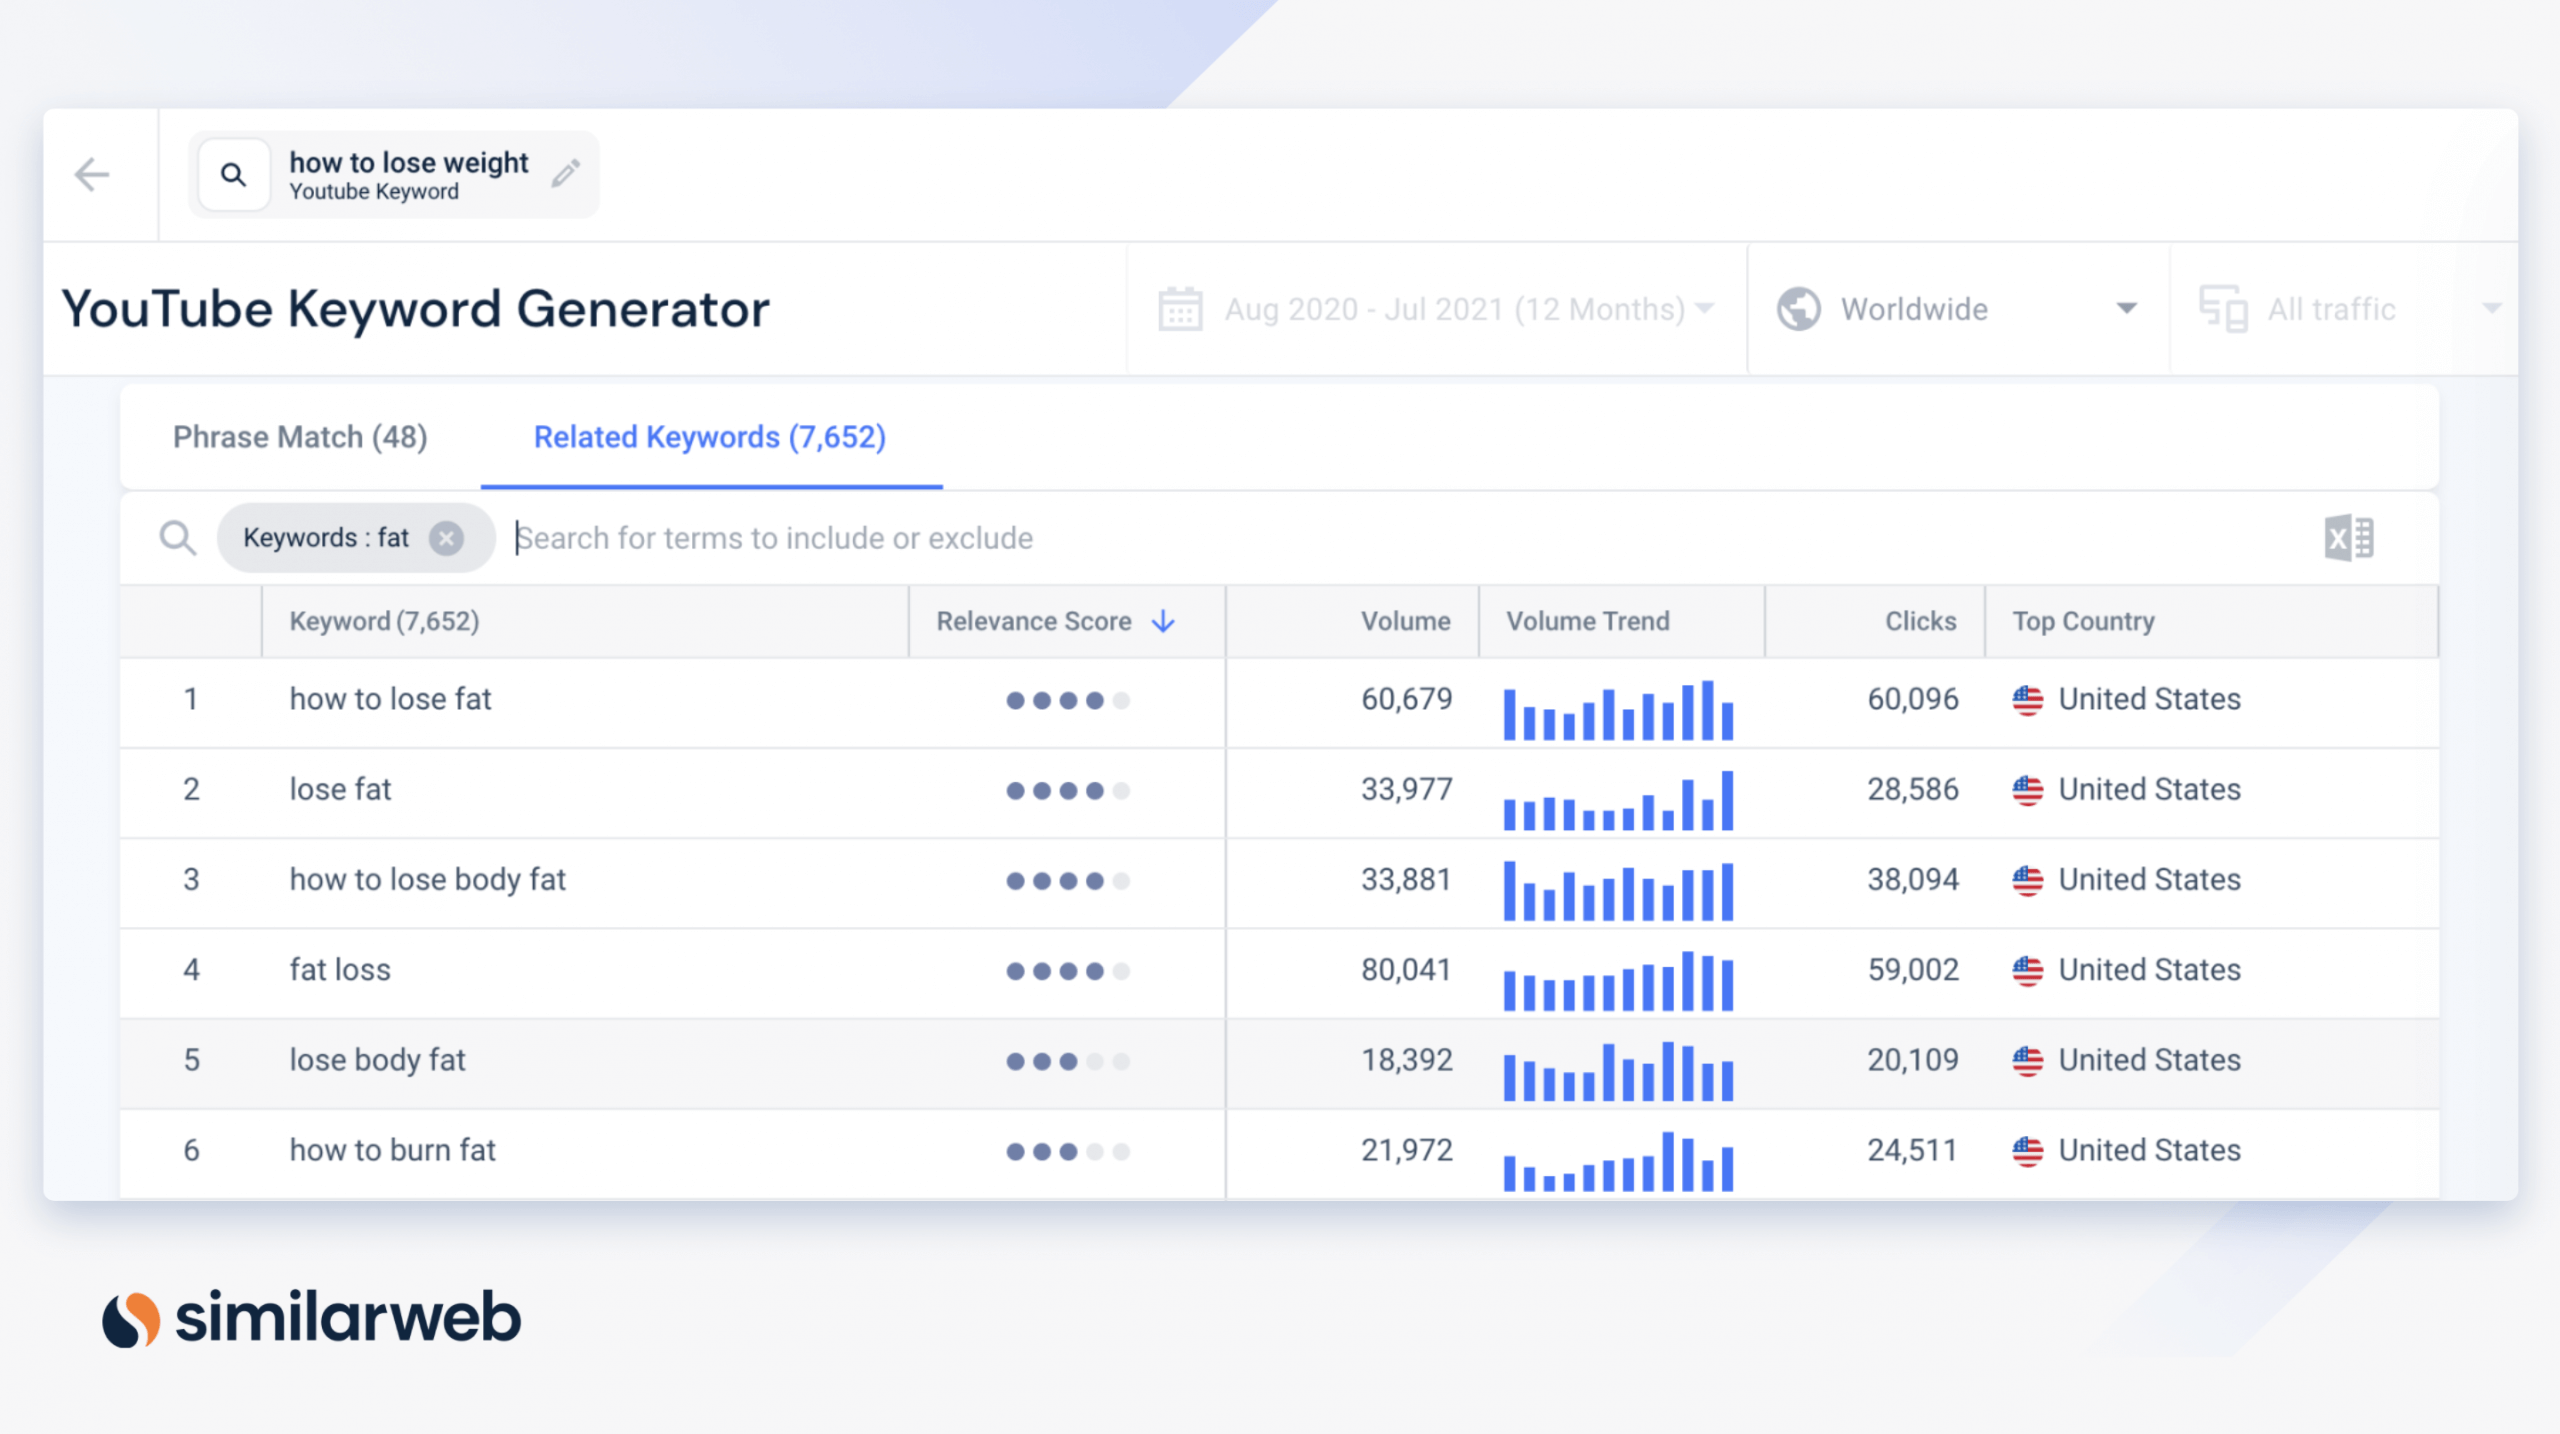Click relevance dots for 'fat loss'
This screenshot has height=1434, width=2560.
click(1068, 970)
